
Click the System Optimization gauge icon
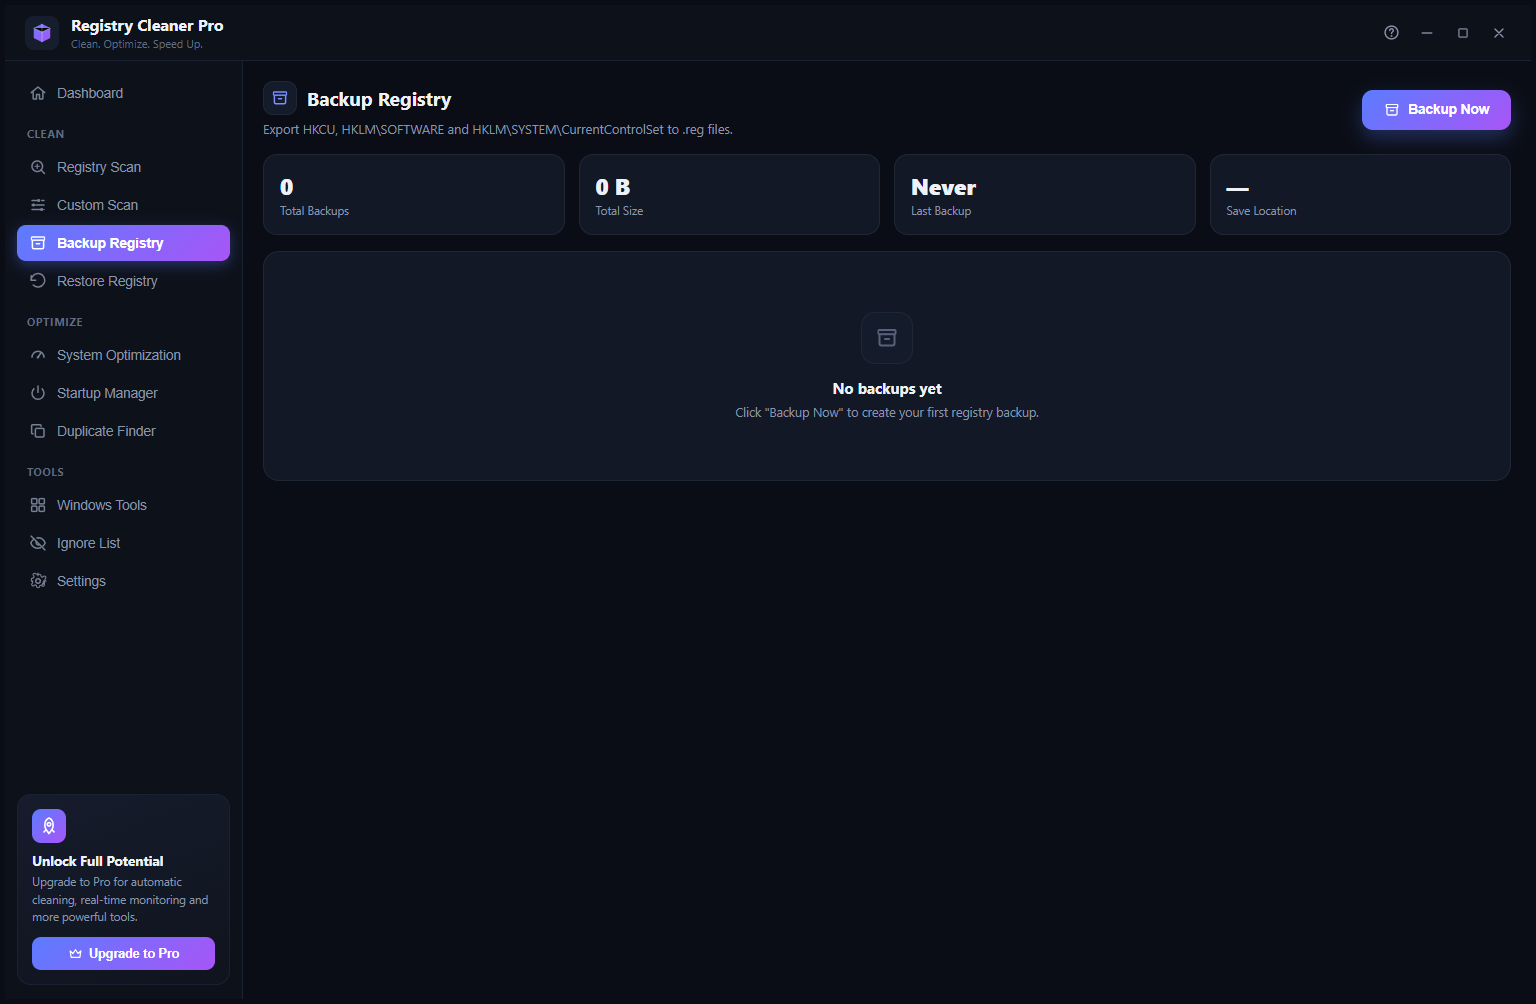pos(38,355)
